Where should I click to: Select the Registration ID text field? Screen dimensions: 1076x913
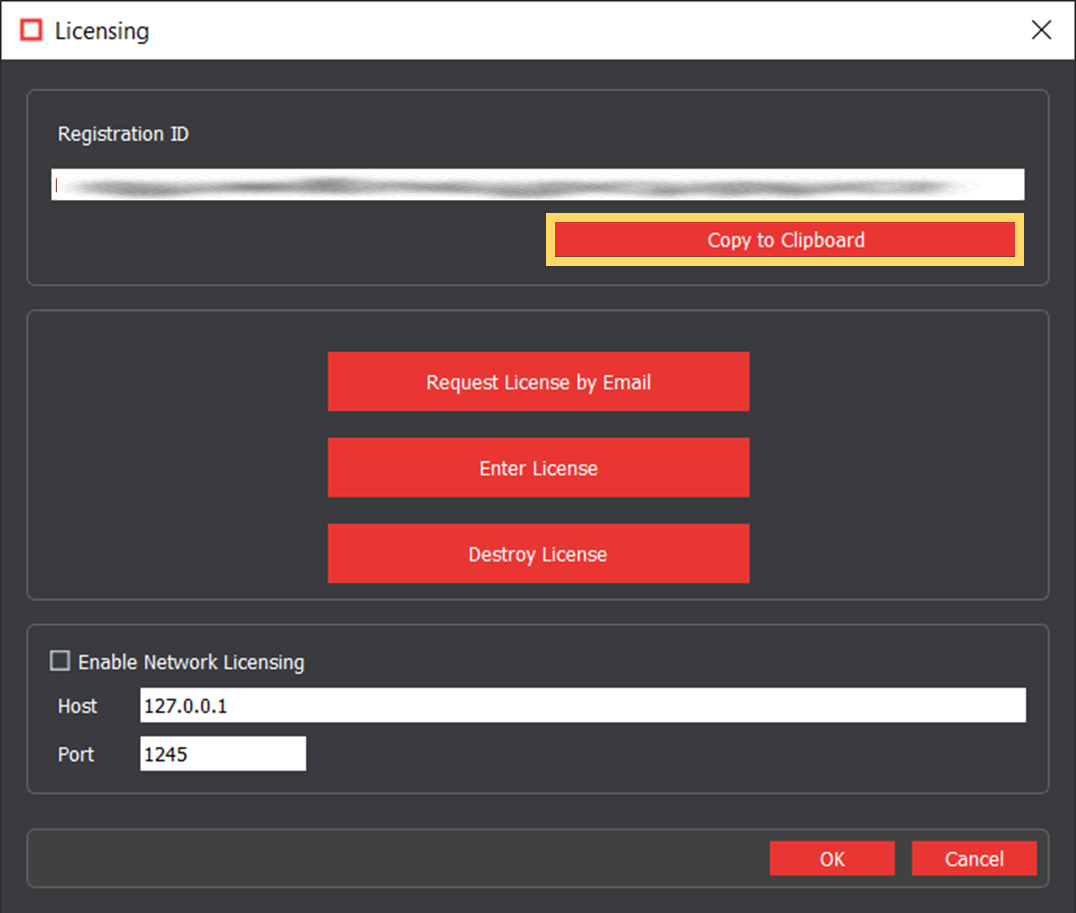537,185
